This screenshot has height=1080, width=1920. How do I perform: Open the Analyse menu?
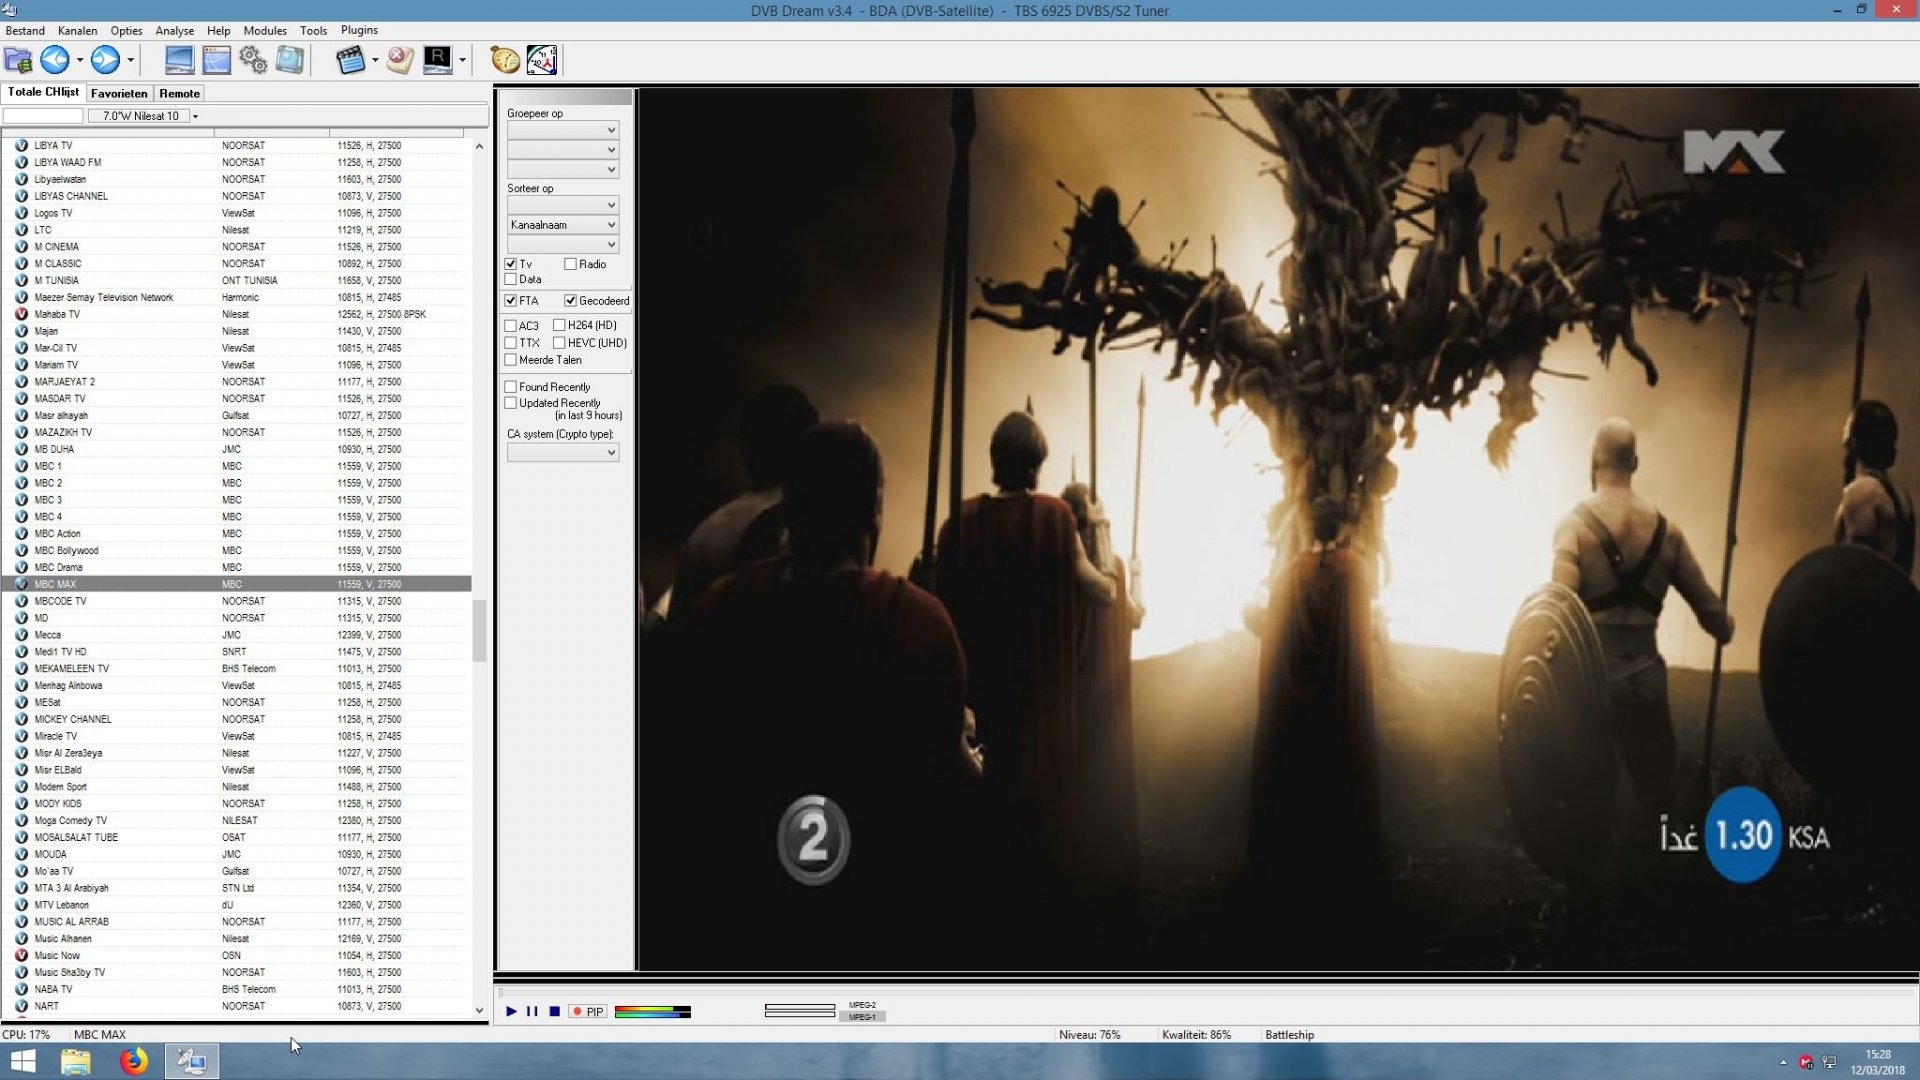174,31
